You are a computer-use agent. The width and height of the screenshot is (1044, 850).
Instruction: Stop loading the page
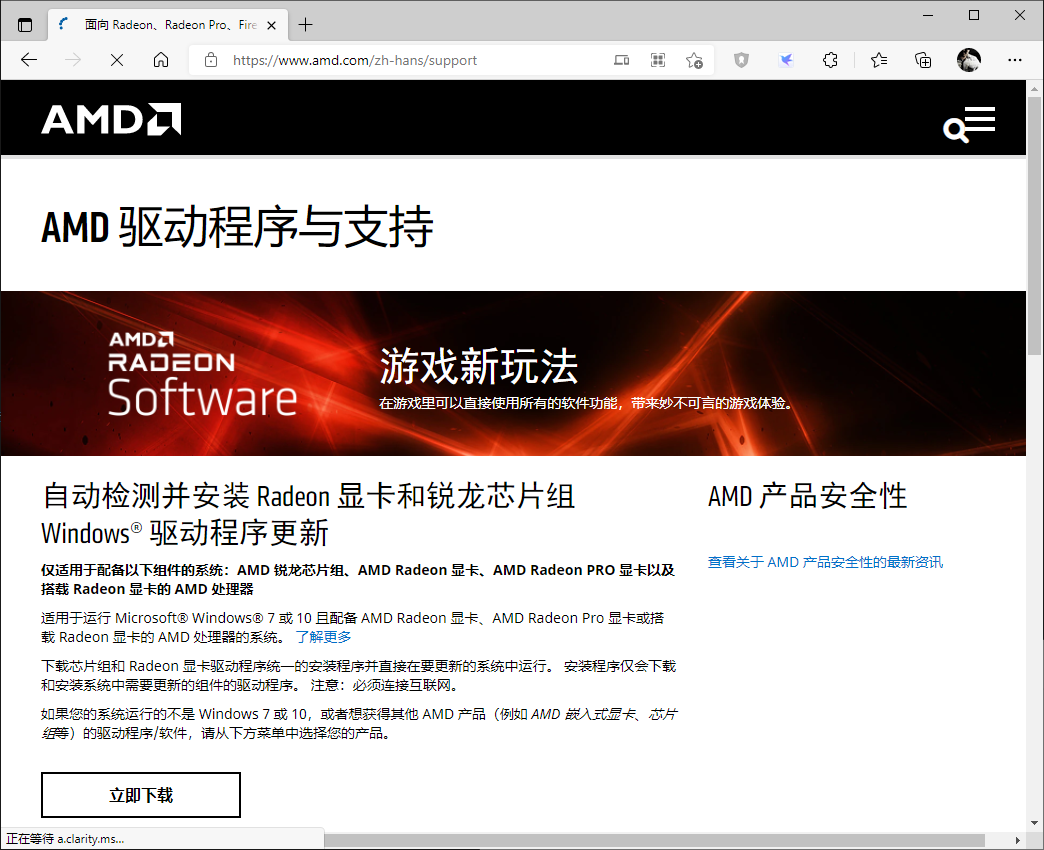(117, 61)
